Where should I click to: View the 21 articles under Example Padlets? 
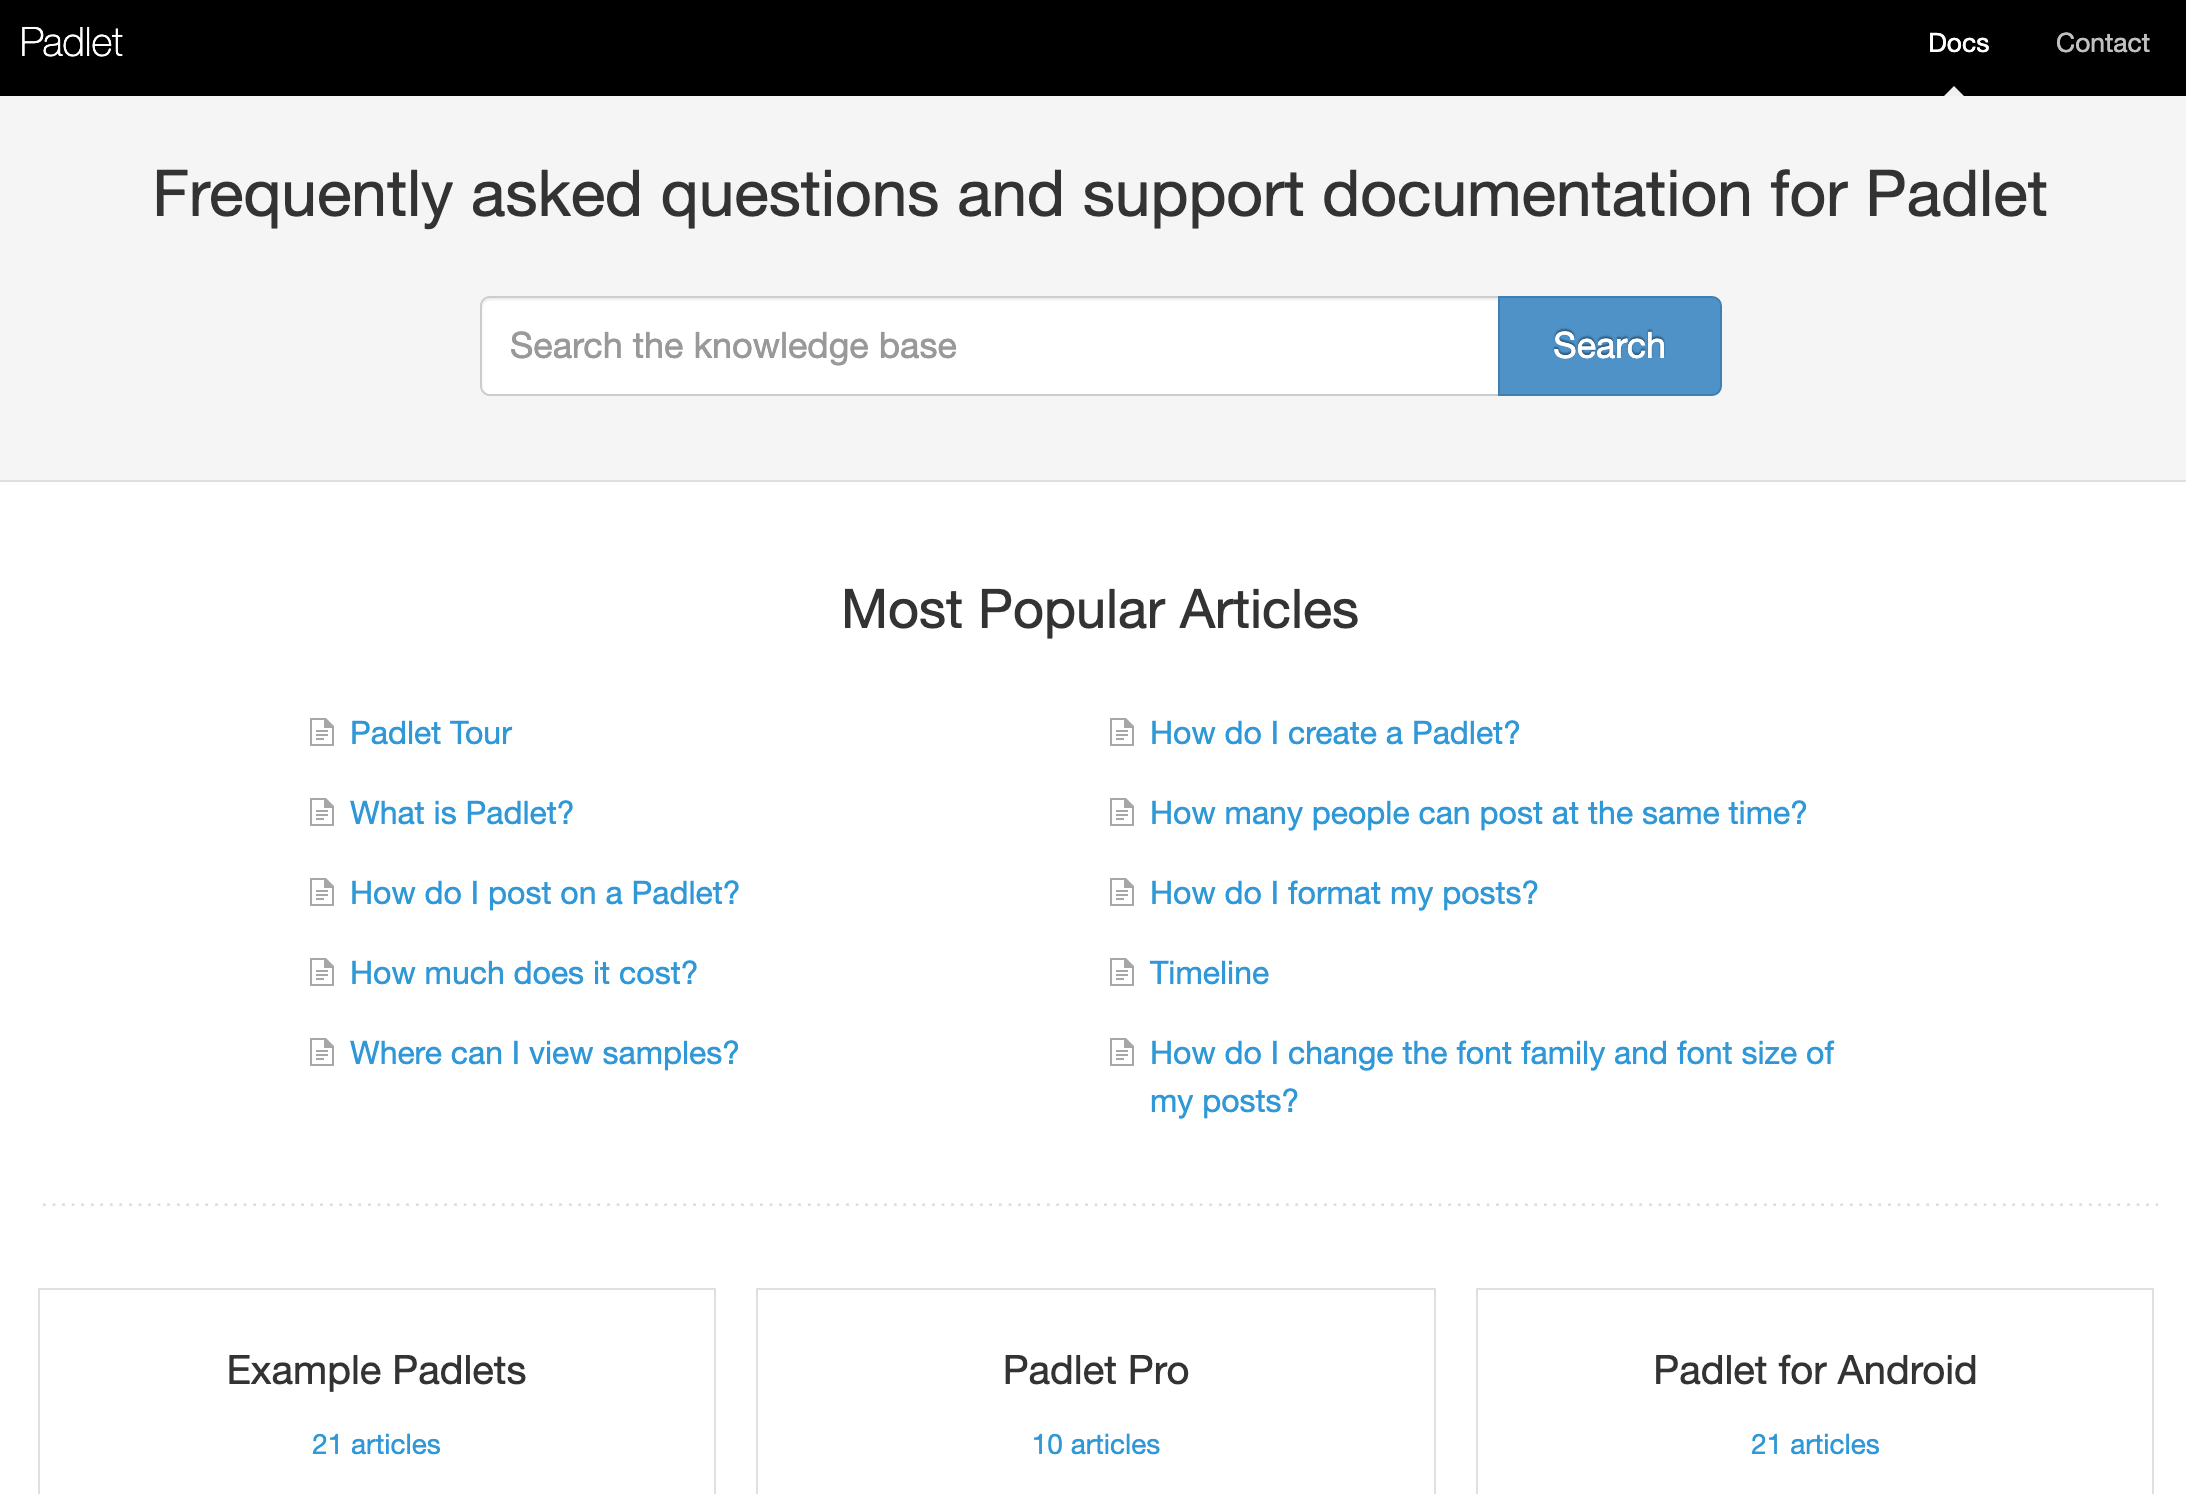[376, 1444]
